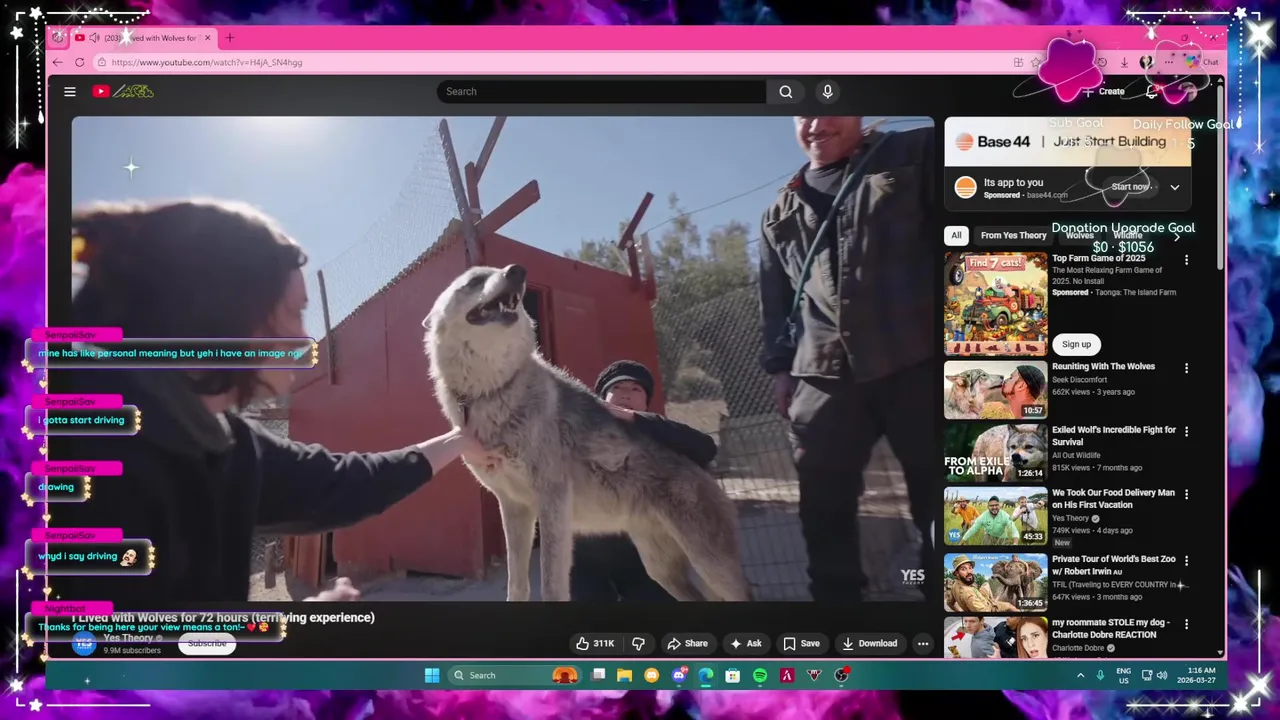Open Spotify from the taskbar
1280x720 pixels.
(760, 675)
